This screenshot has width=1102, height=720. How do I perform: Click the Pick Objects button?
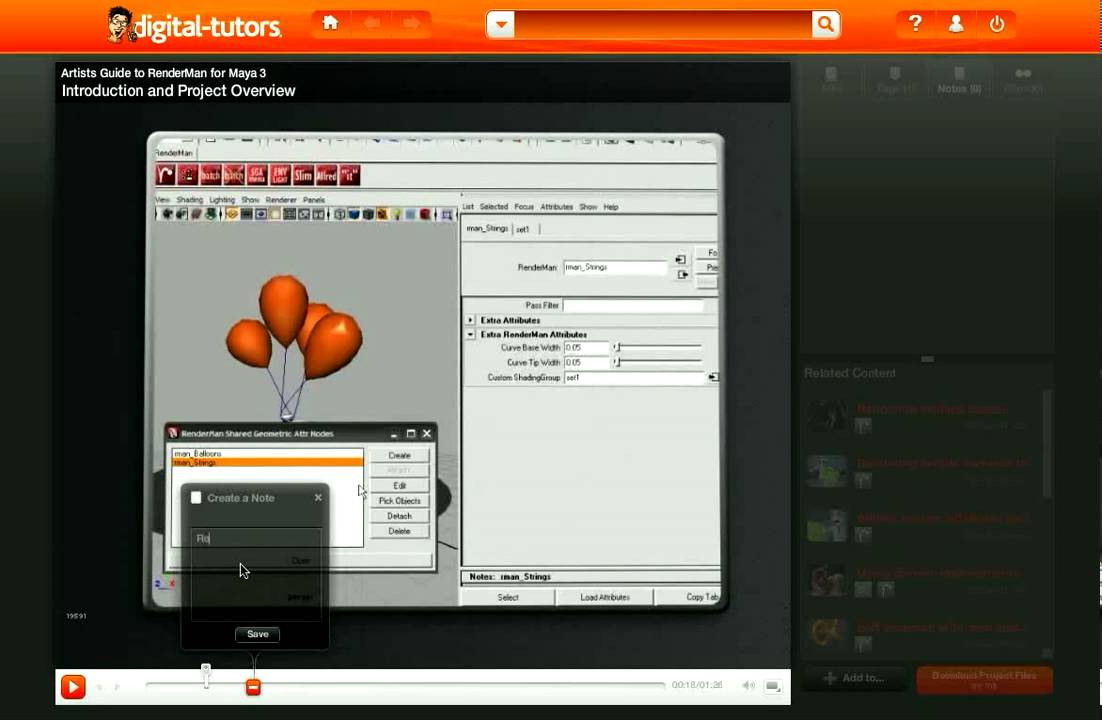pos(399,501)
